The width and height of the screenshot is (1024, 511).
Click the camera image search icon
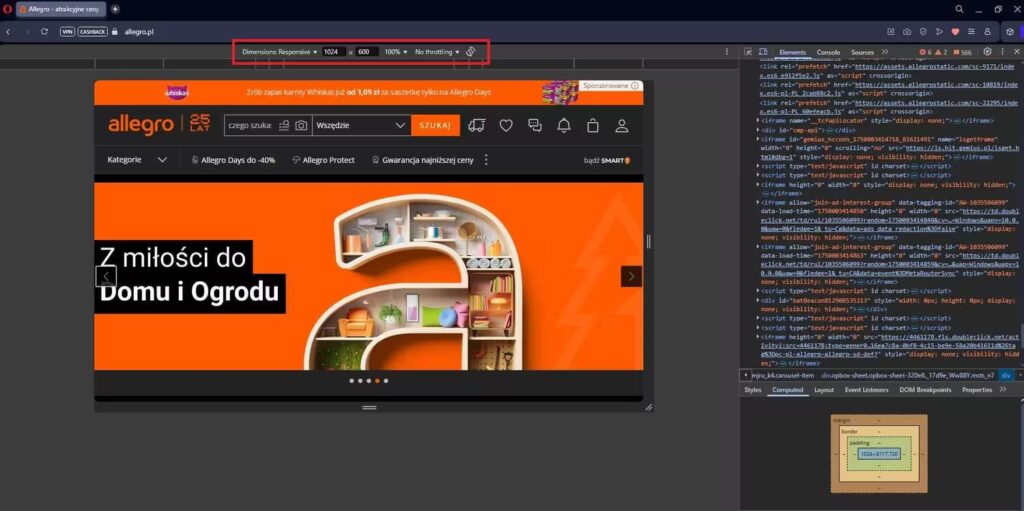pos(301,125)
